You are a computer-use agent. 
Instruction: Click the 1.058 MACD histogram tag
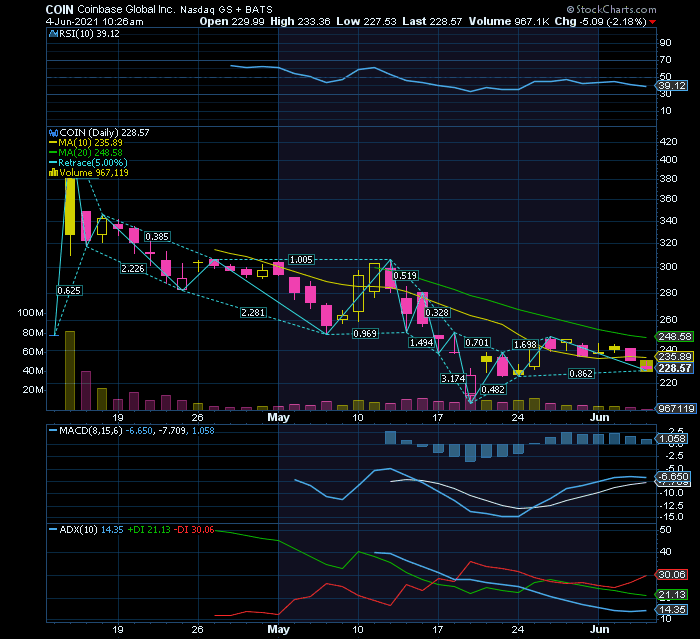(672, 439)
